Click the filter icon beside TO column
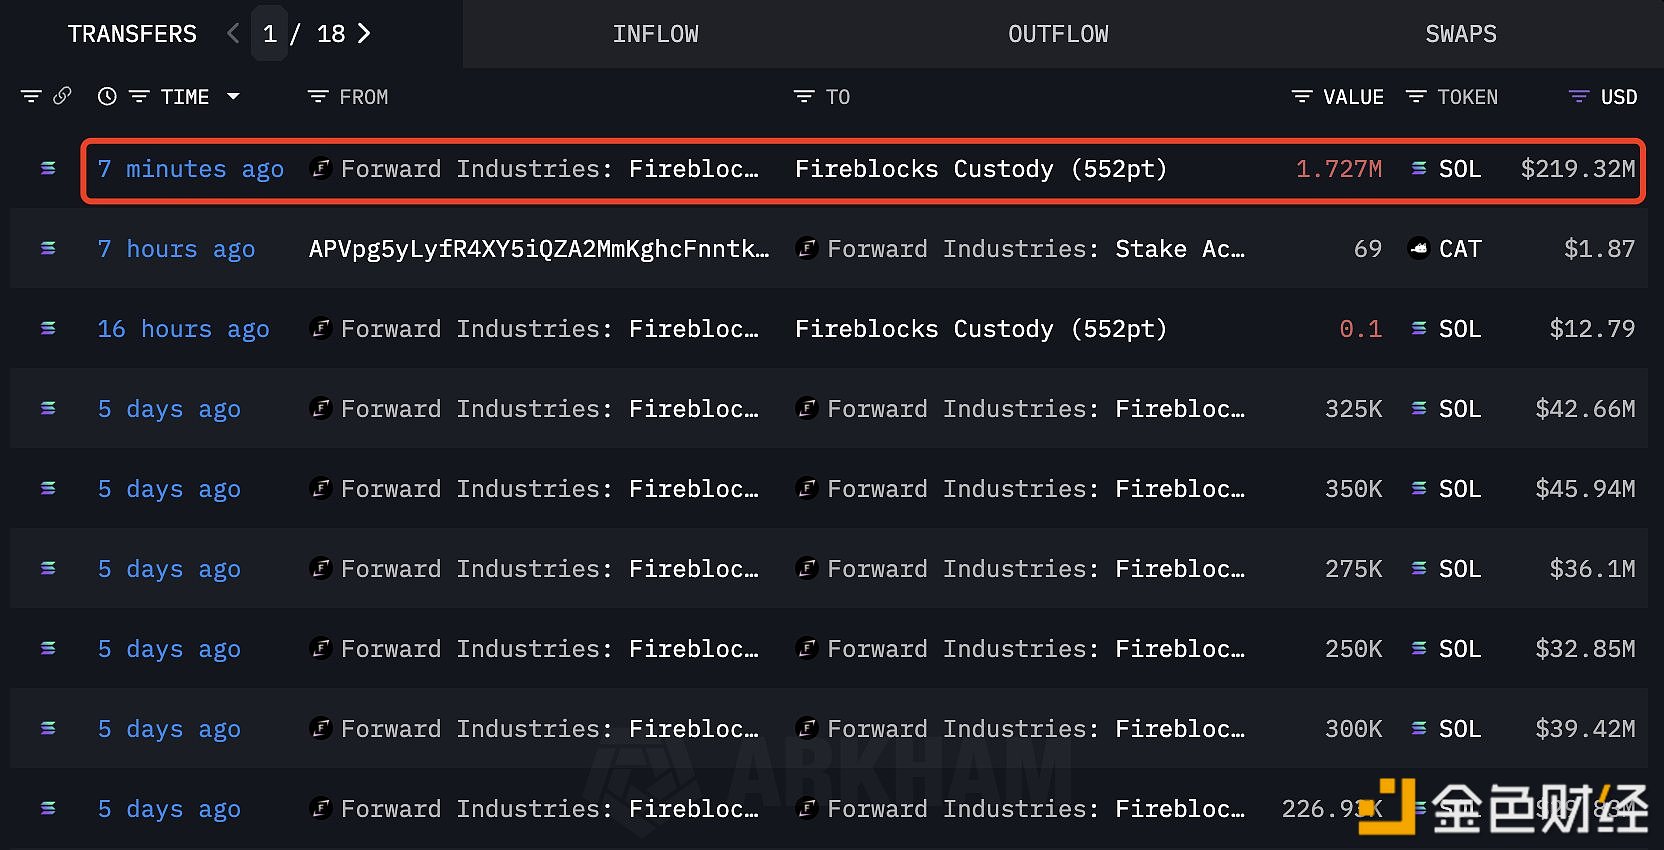 click(803, 96)
